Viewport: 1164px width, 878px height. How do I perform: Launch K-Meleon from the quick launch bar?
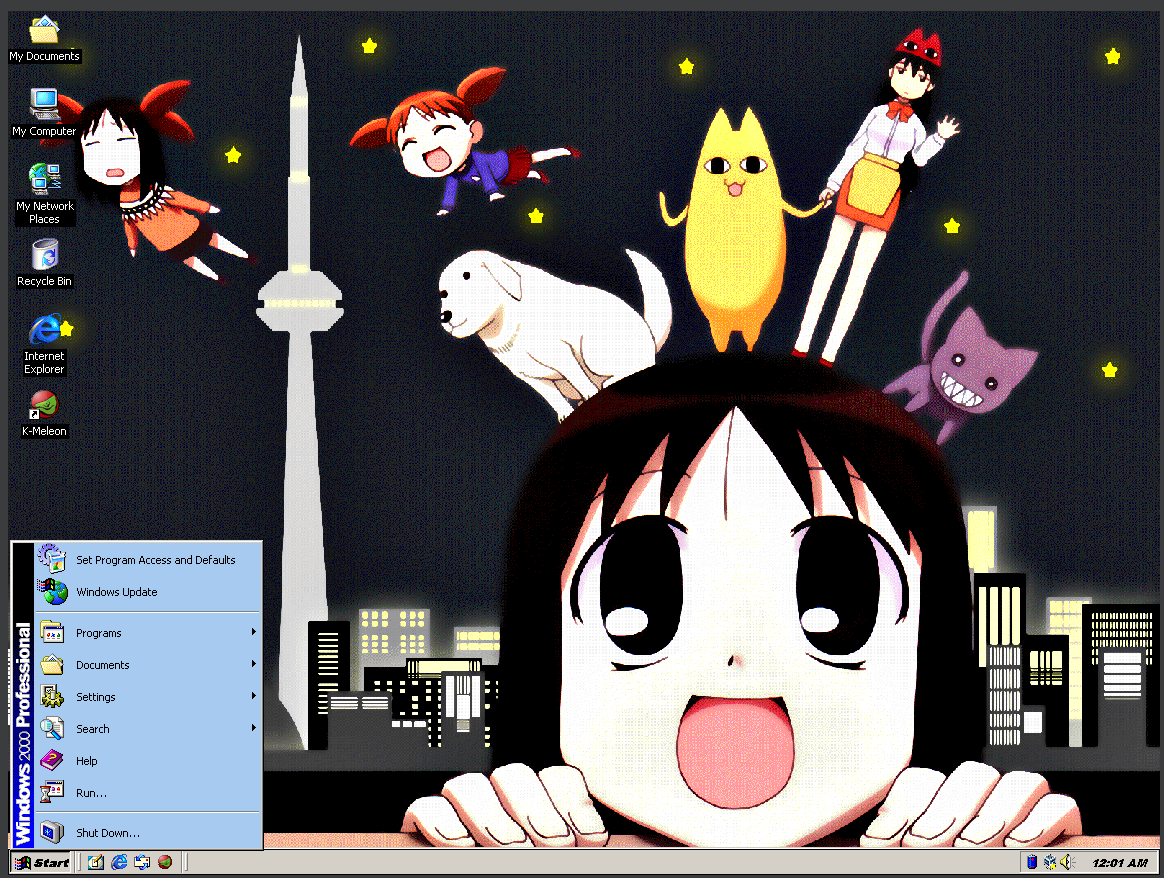pyautogui.click(x=165, y=862)
